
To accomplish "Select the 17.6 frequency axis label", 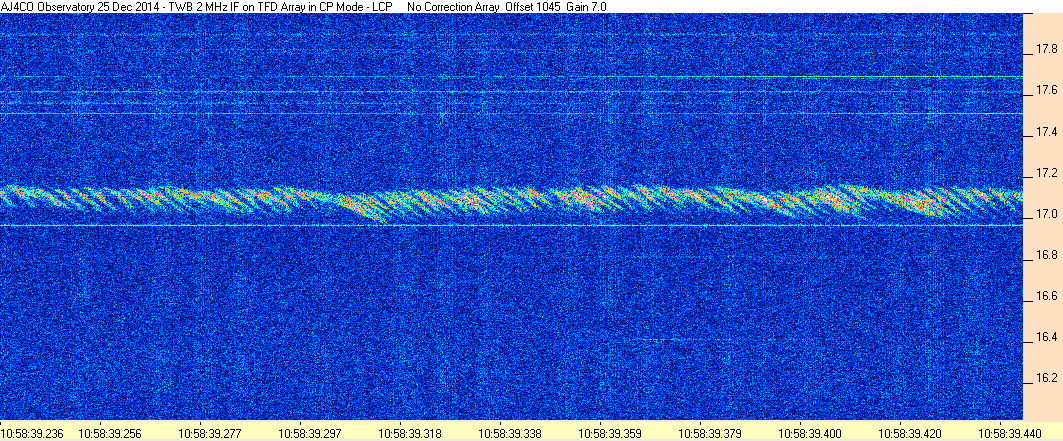I will point(1046,90).
